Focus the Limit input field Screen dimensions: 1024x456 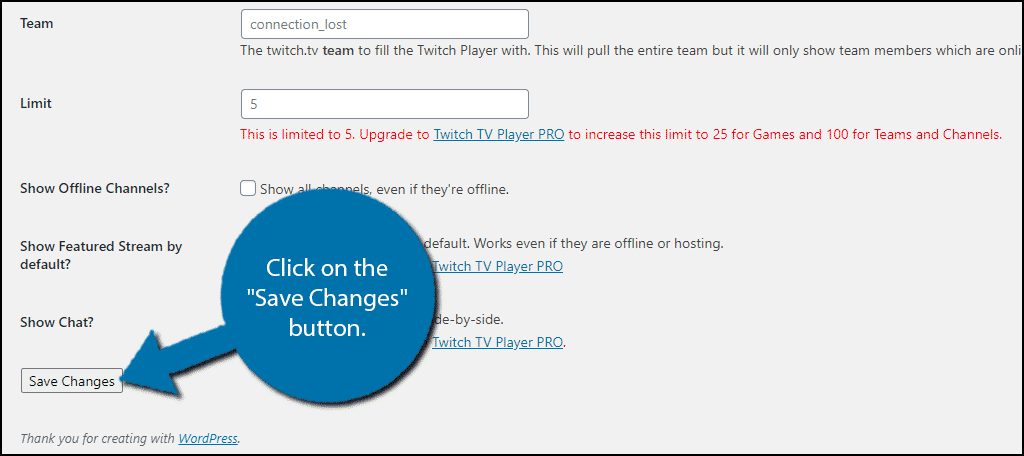pos(385,104)
